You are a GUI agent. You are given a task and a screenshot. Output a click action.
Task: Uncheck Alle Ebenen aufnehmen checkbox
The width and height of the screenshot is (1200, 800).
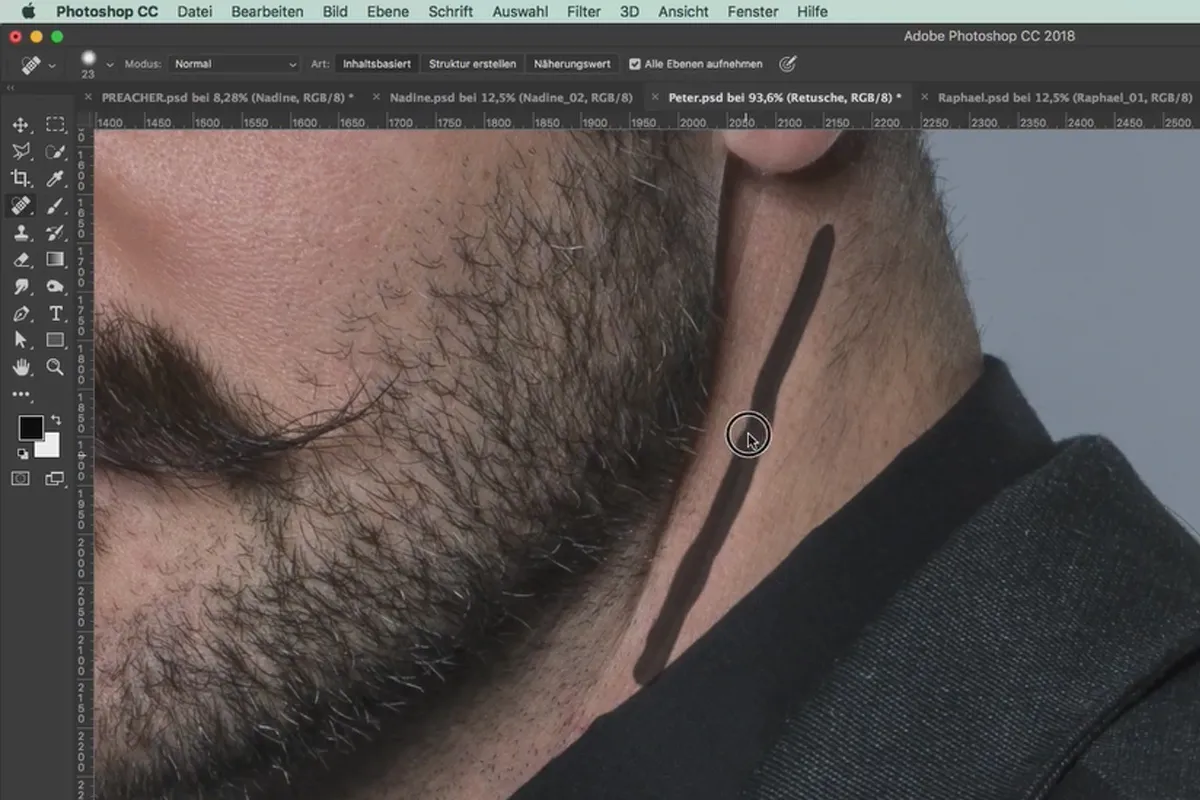[635, 64]
